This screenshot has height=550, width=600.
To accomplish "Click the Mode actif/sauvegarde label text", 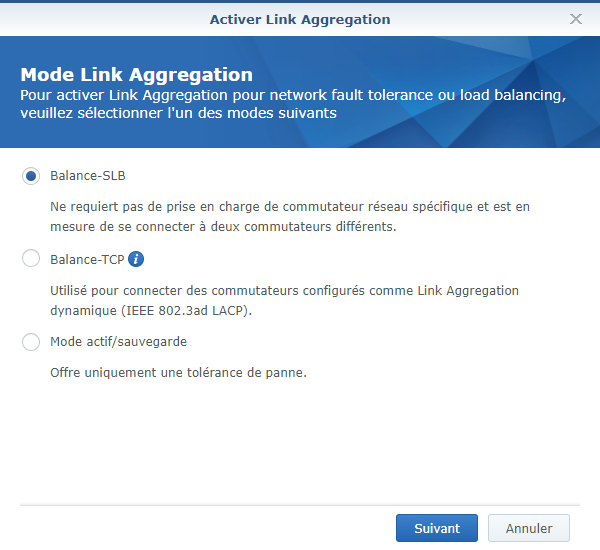I will coord(119,341).
